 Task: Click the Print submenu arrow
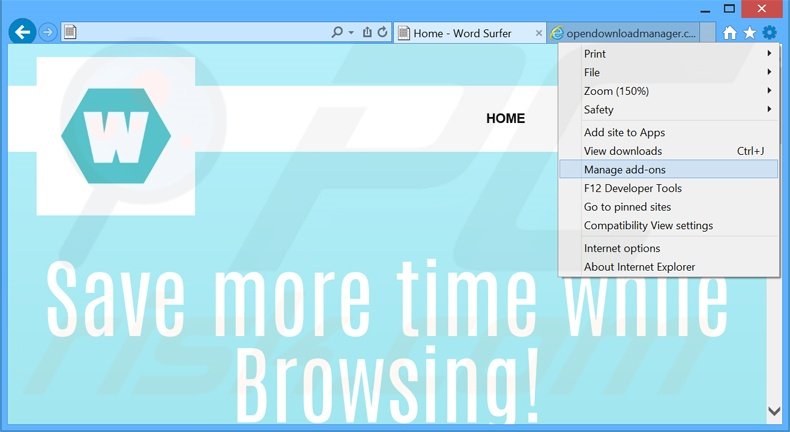769,53
